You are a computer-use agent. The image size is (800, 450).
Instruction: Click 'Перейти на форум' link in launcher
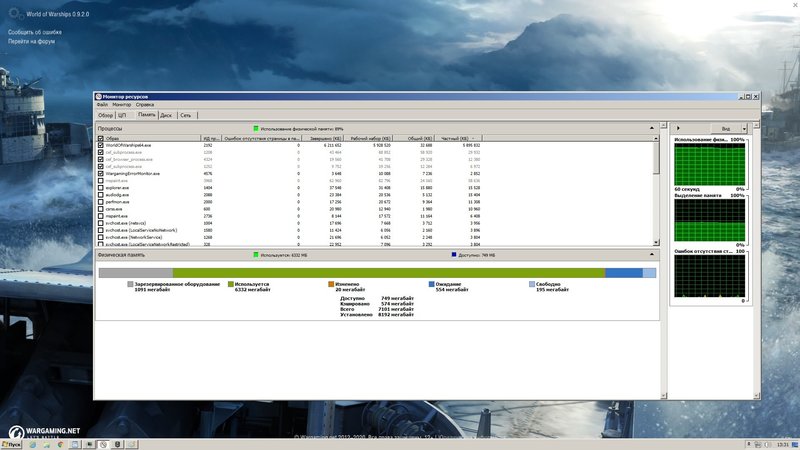coord(31,41)
